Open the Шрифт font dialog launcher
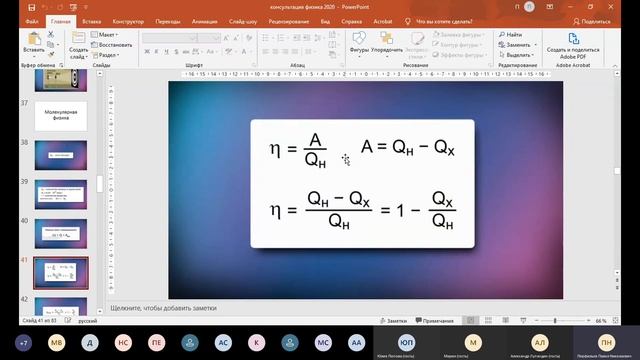This screenshot has height=360, width=640. (x=254, y=65)
